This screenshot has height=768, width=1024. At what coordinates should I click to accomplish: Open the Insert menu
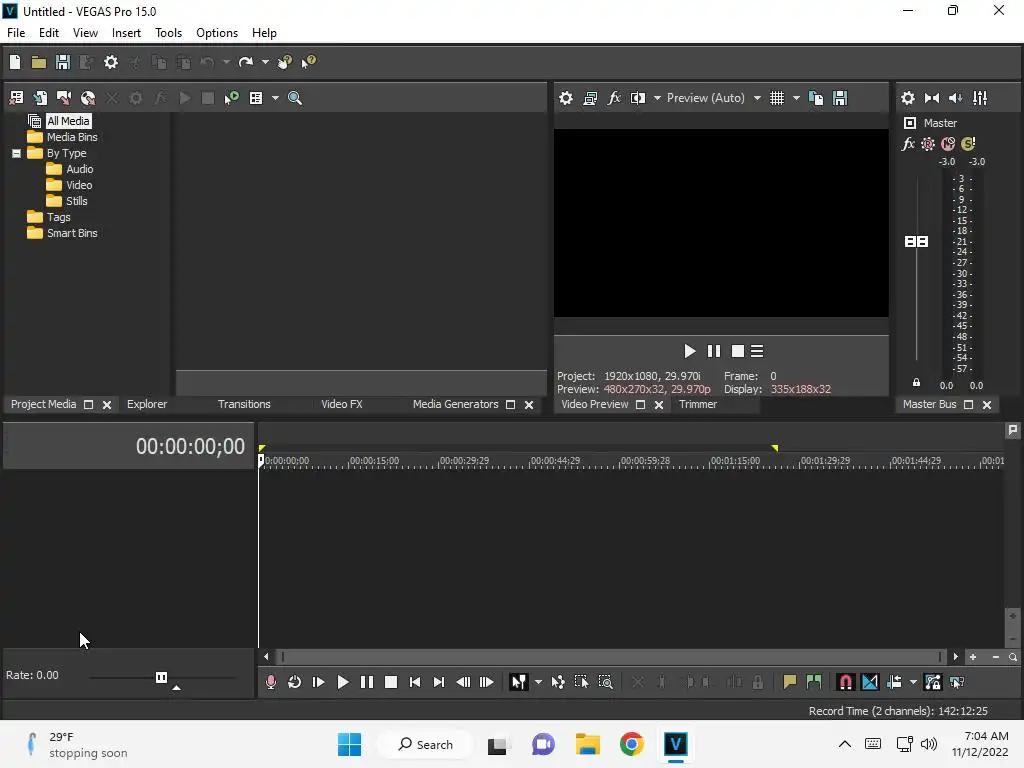pyautogui.click(x=126, y=33)
